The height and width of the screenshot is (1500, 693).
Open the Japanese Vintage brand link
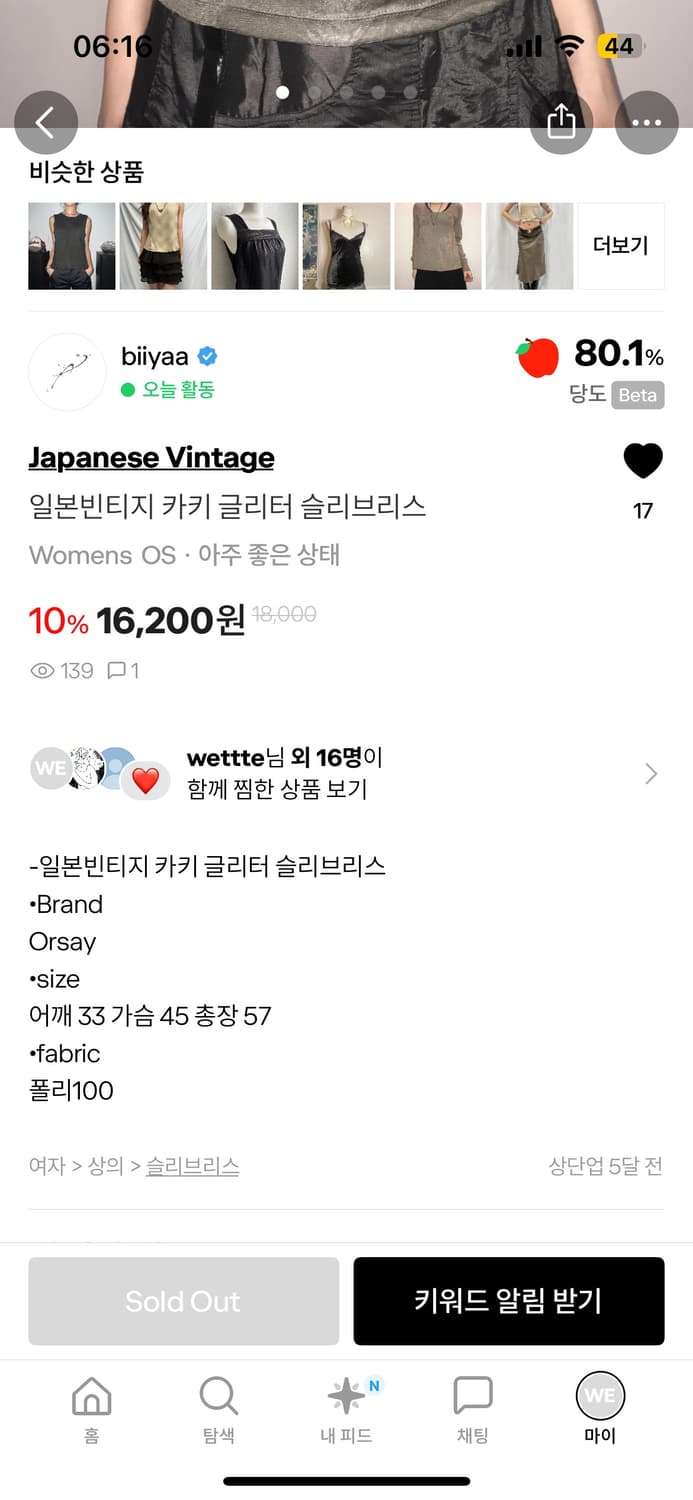(151, 458)
